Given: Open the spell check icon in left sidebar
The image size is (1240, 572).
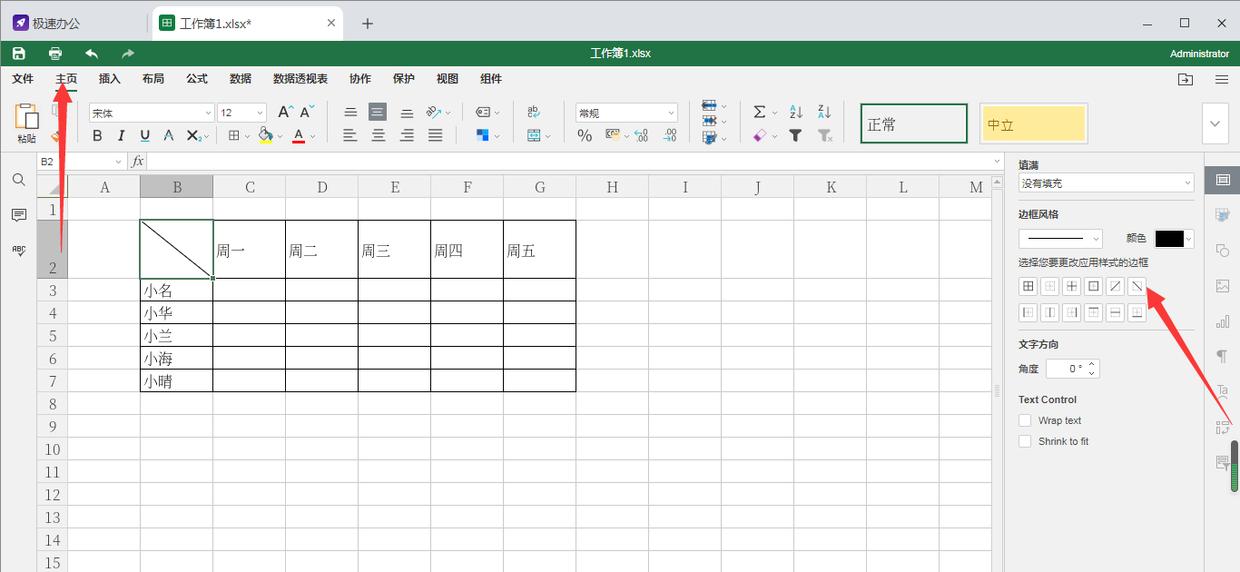Looking at the screenshot, I should click(x=19, y=250).
